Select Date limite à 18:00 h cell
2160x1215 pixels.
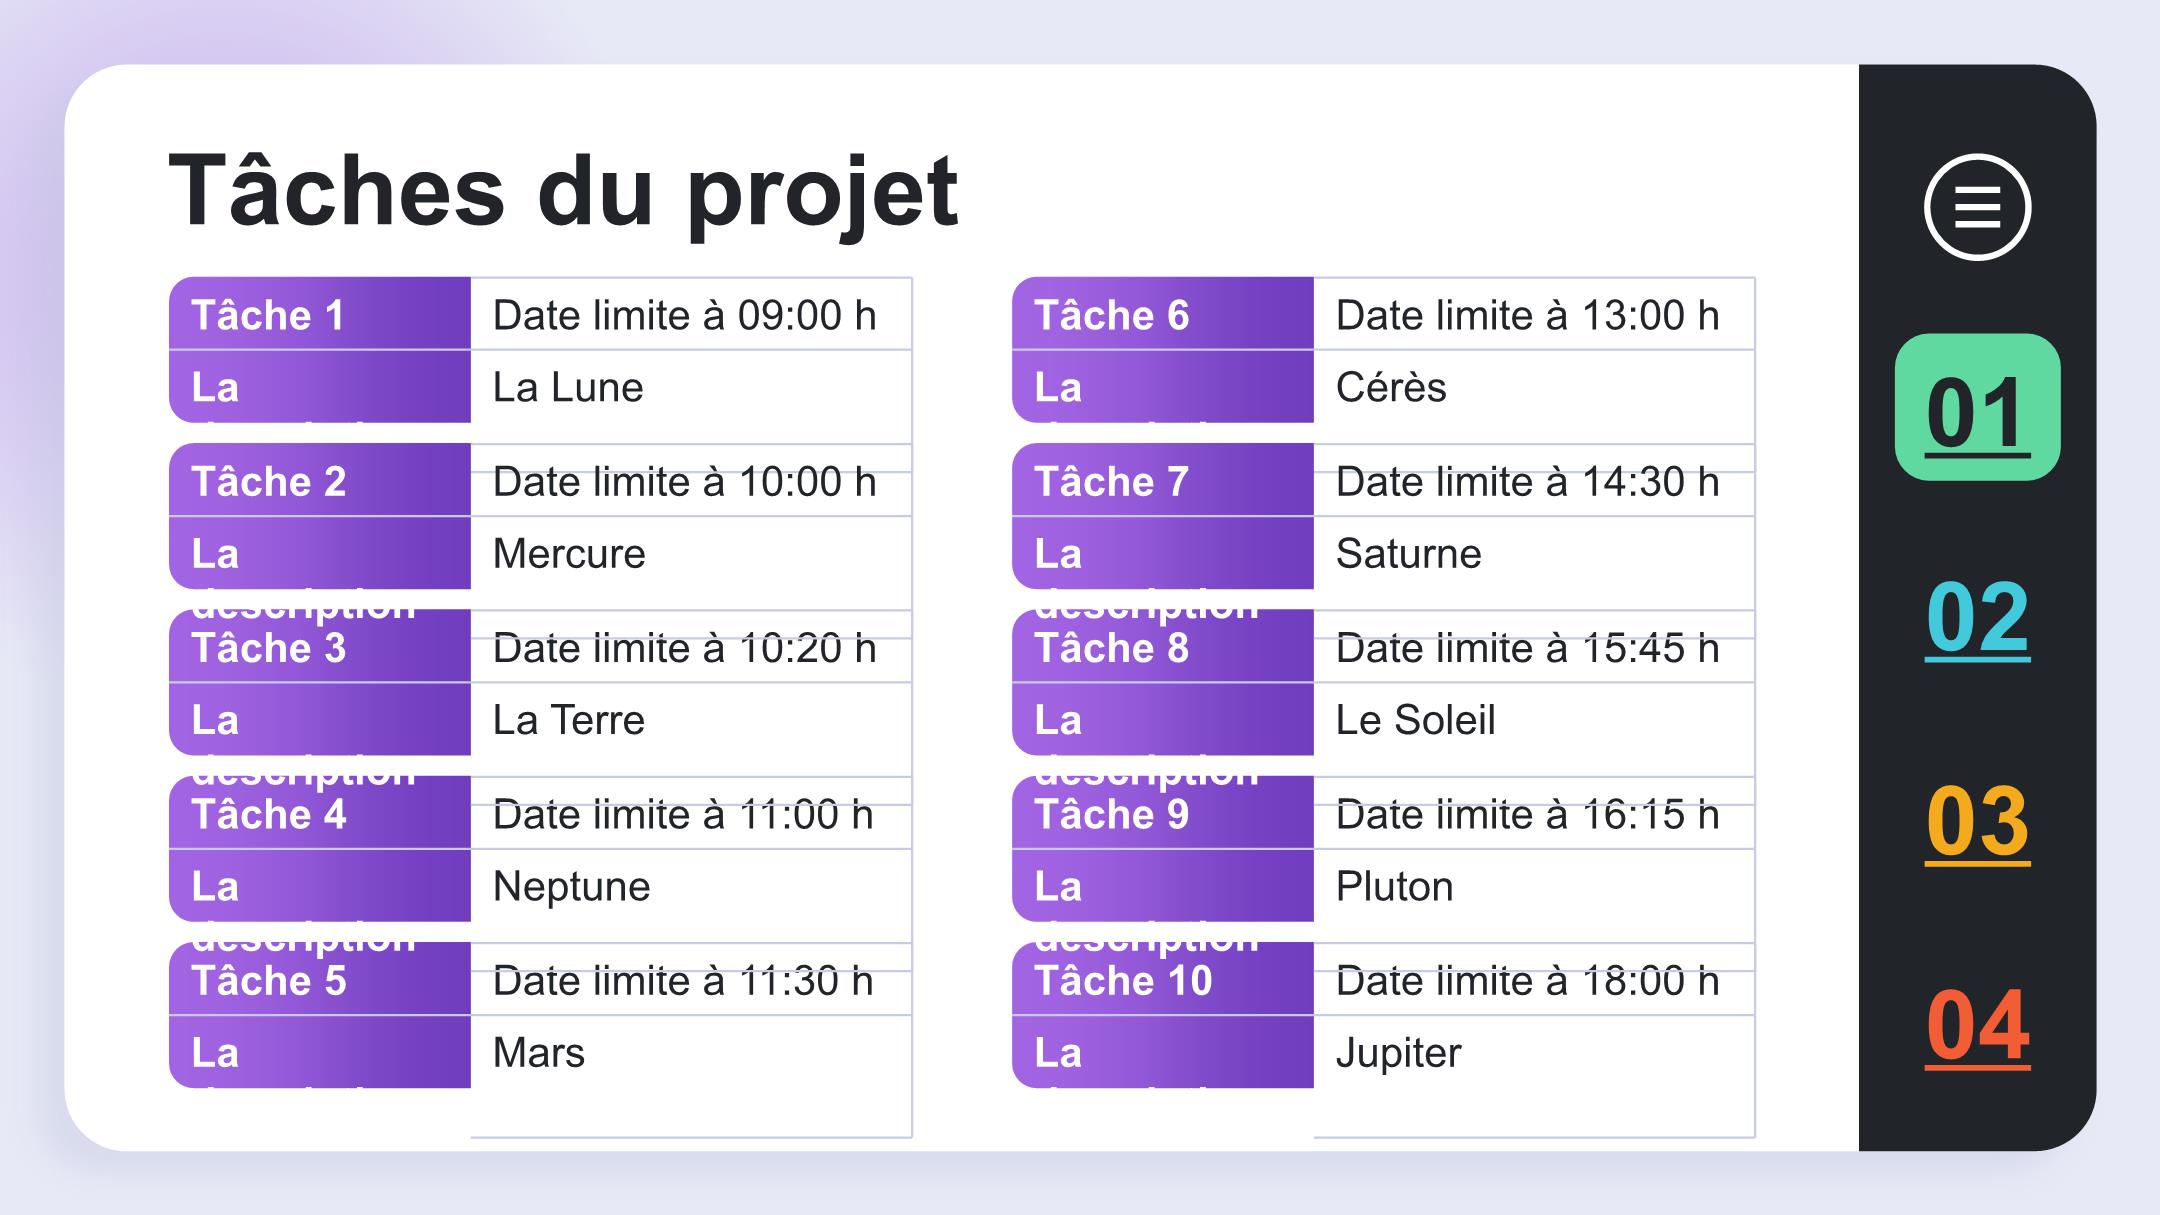(x=1534, y=979)
